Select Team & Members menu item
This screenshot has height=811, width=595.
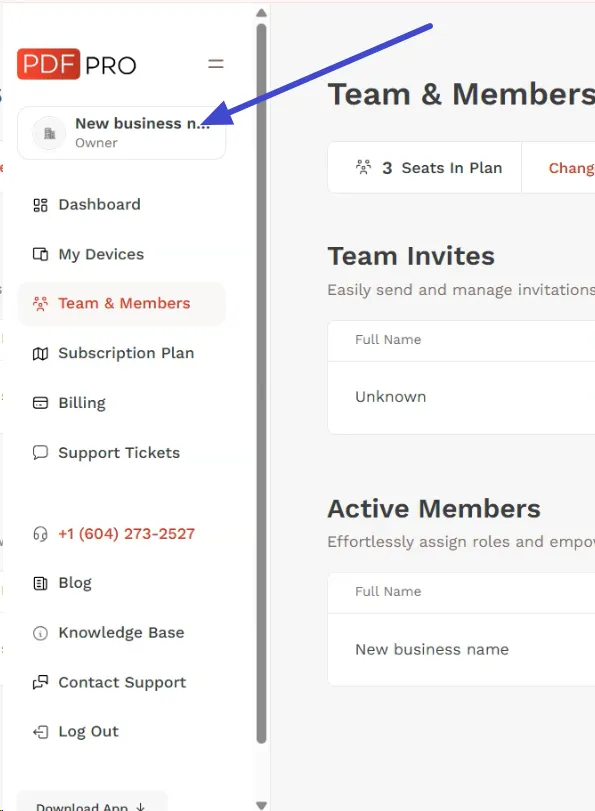(122, 304)
